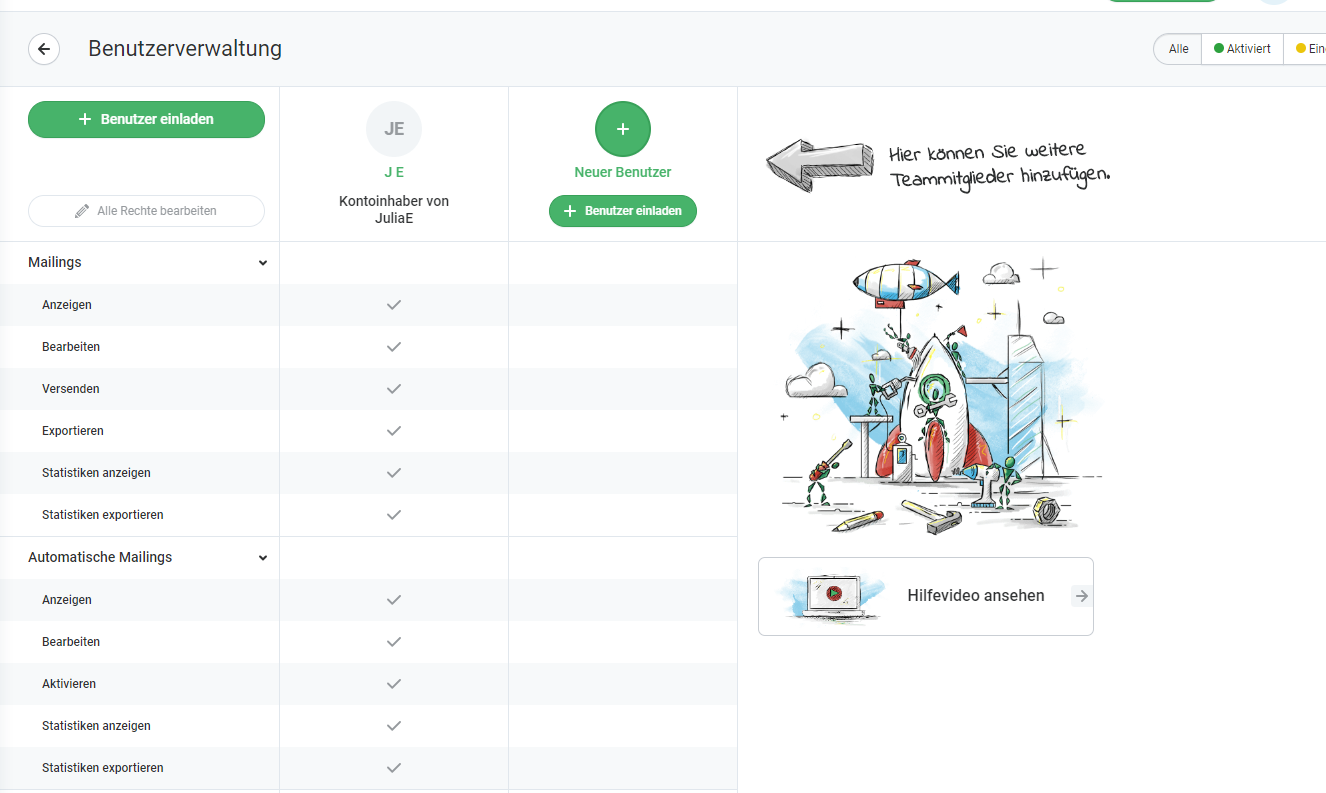Viewport: 1326px width, 793px height.
Task: Click the green plus Neuer Benutzer circle
Action: tap(622, 128)
